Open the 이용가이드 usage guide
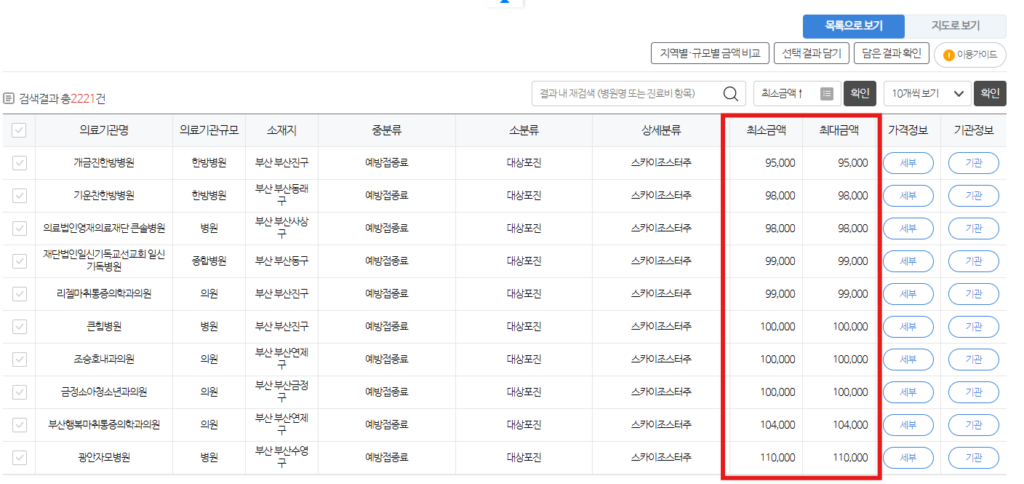This screenshot has height=484, width=1024. click(970, 56)
